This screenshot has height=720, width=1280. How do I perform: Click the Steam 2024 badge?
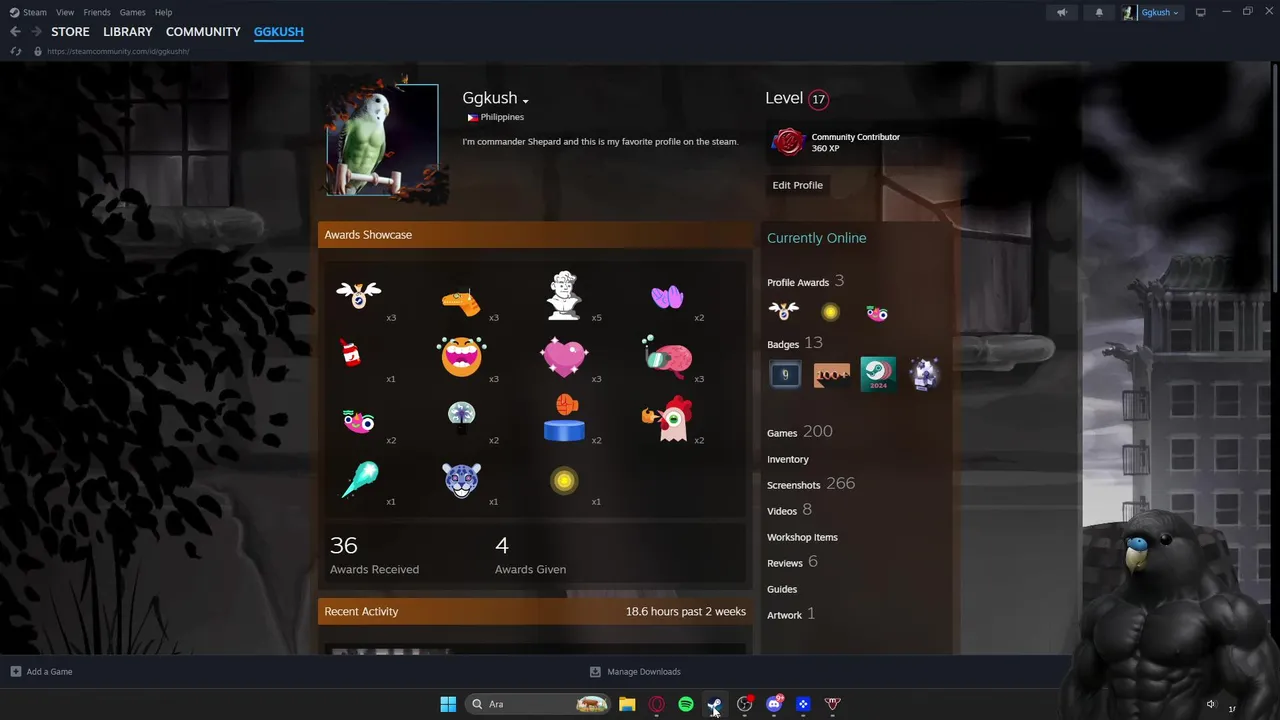pos(878,375)
